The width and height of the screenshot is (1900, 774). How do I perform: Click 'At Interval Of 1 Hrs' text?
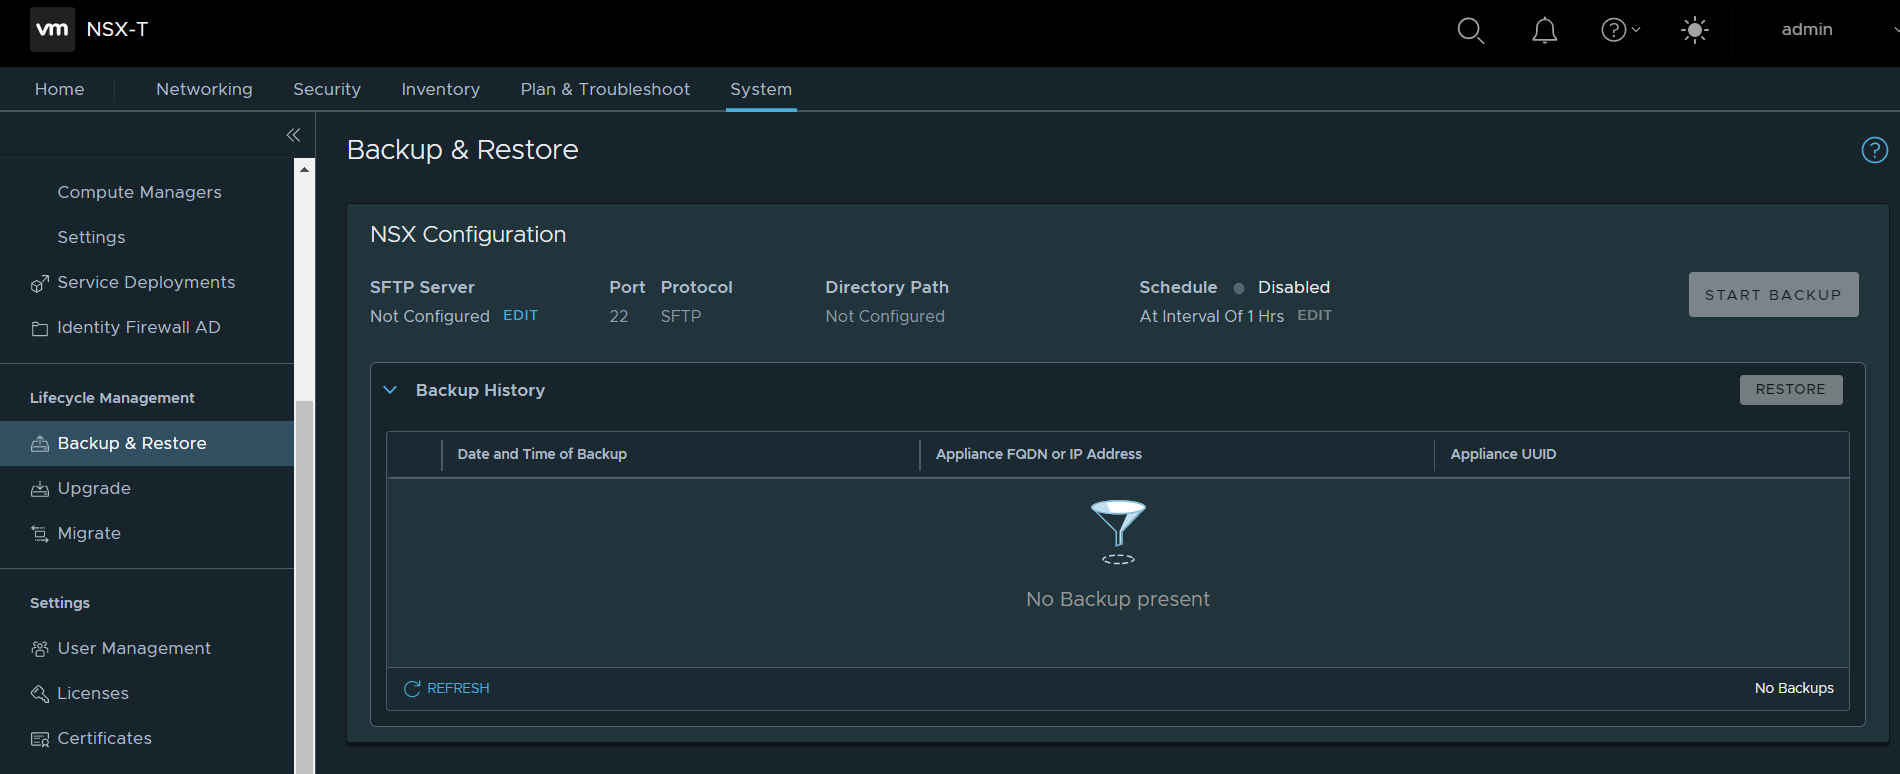coord(1212,316)
